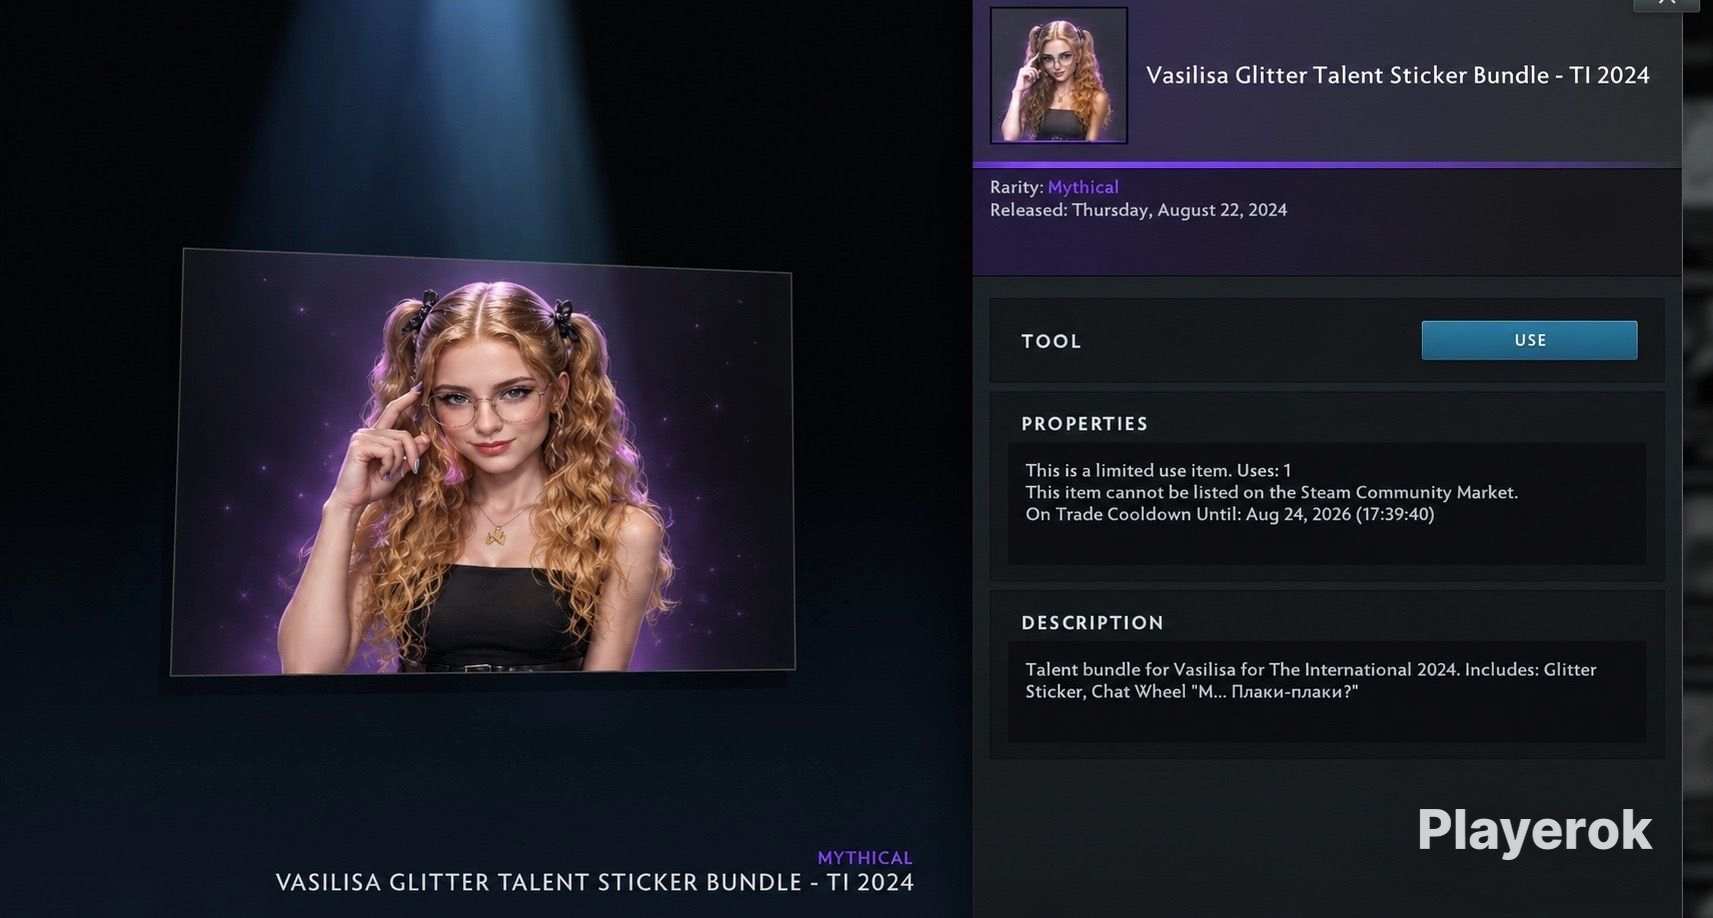This screenshot has height=918, width=1713.
Task: Click the MYTHICAL label under the preview
Action: pos(864,858)
